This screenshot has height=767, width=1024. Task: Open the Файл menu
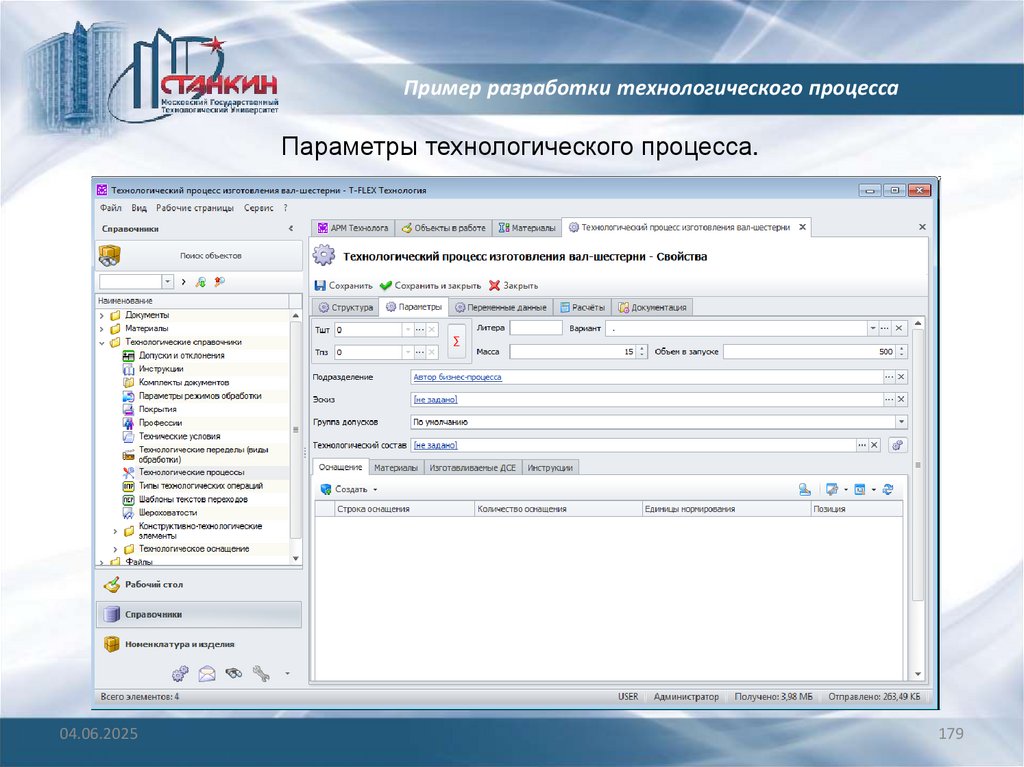[x=110, y=208]
